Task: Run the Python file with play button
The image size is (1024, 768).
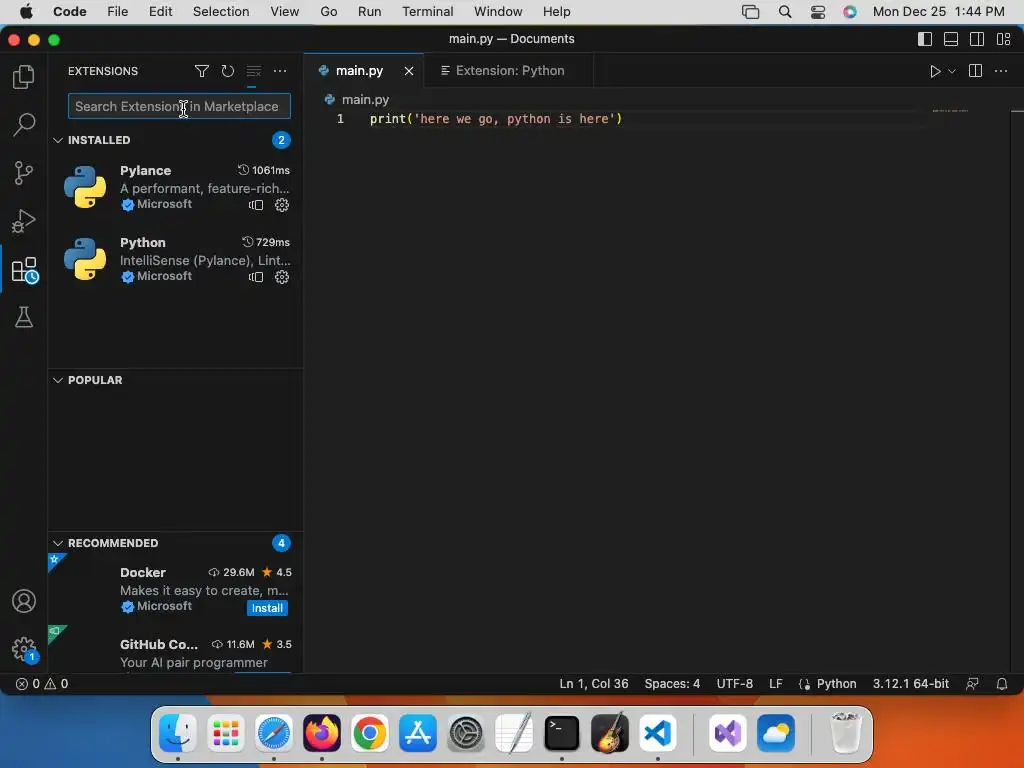Action: point(935,71)
